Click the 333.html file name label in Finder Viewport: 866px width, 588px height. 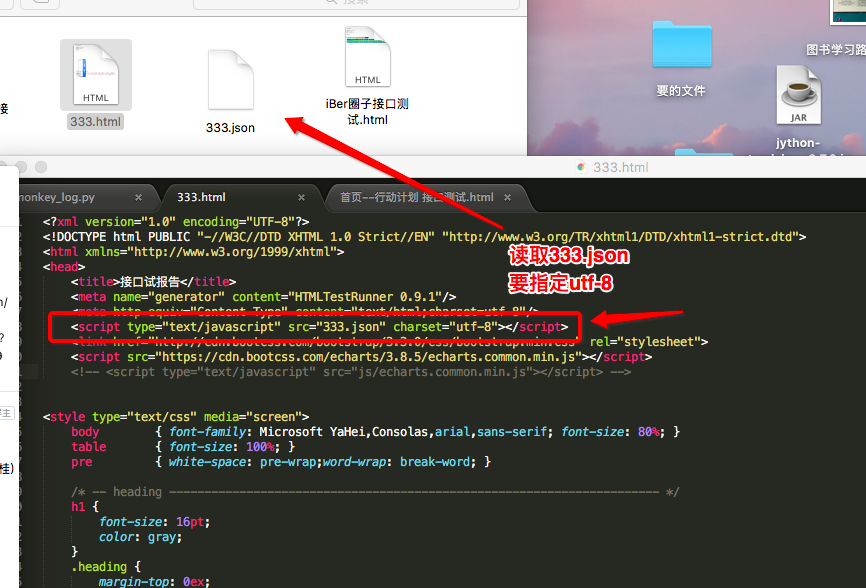(96, 121)
